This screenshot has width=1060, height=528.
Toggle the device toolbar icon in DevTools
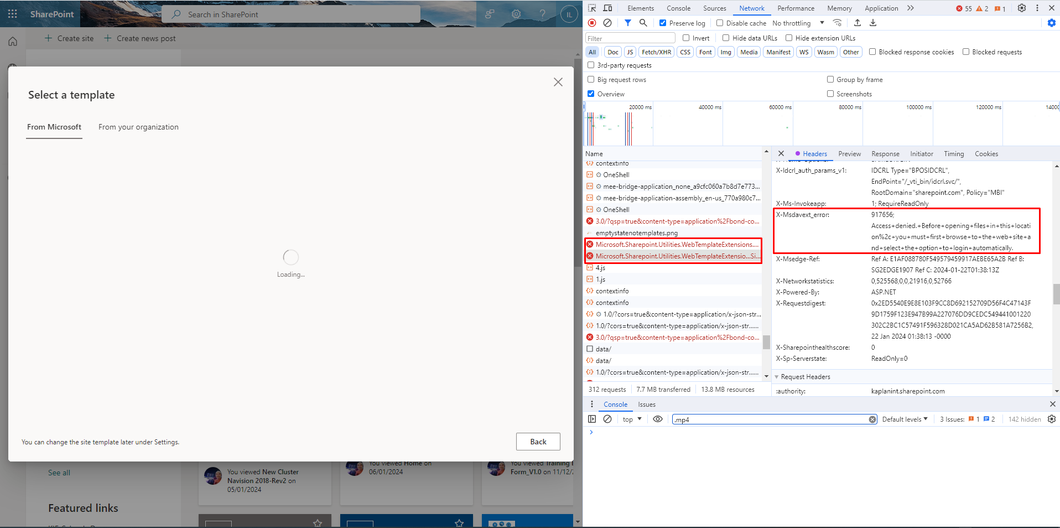tap(607, 8)
